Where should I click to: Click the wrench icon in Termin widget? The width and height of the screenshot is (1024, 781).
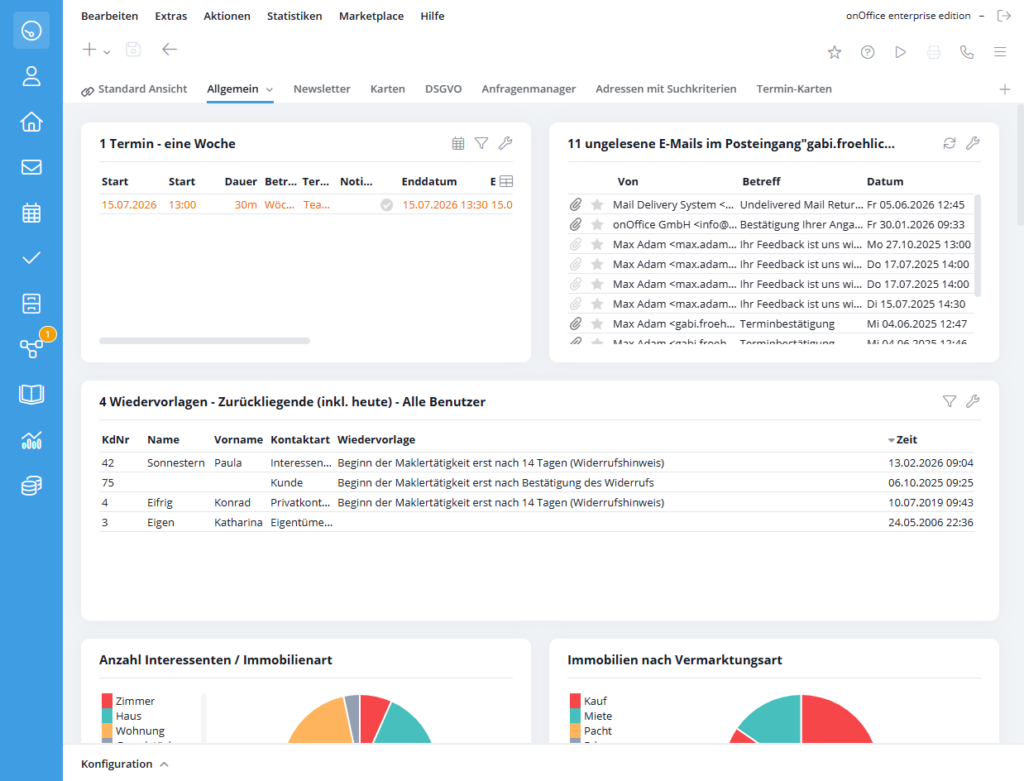click(x=505, y=144)
